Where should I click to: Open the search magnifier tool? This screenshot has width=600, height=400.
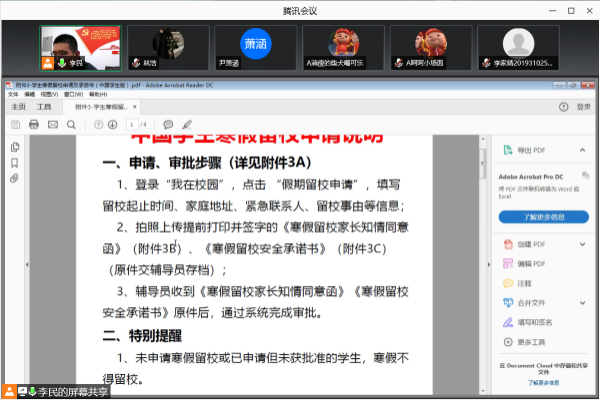coord(73,124)
